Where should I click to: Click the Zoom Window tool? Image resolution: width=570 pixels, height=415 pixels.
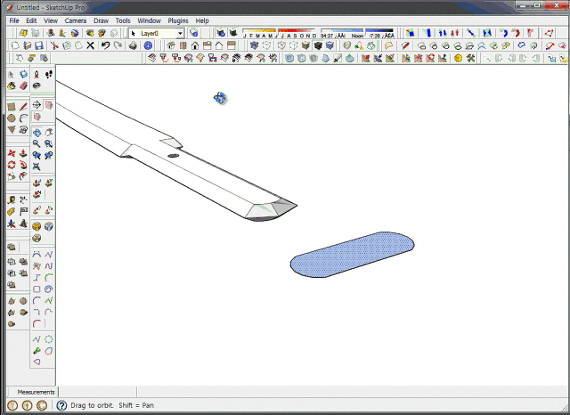point(49,144)
